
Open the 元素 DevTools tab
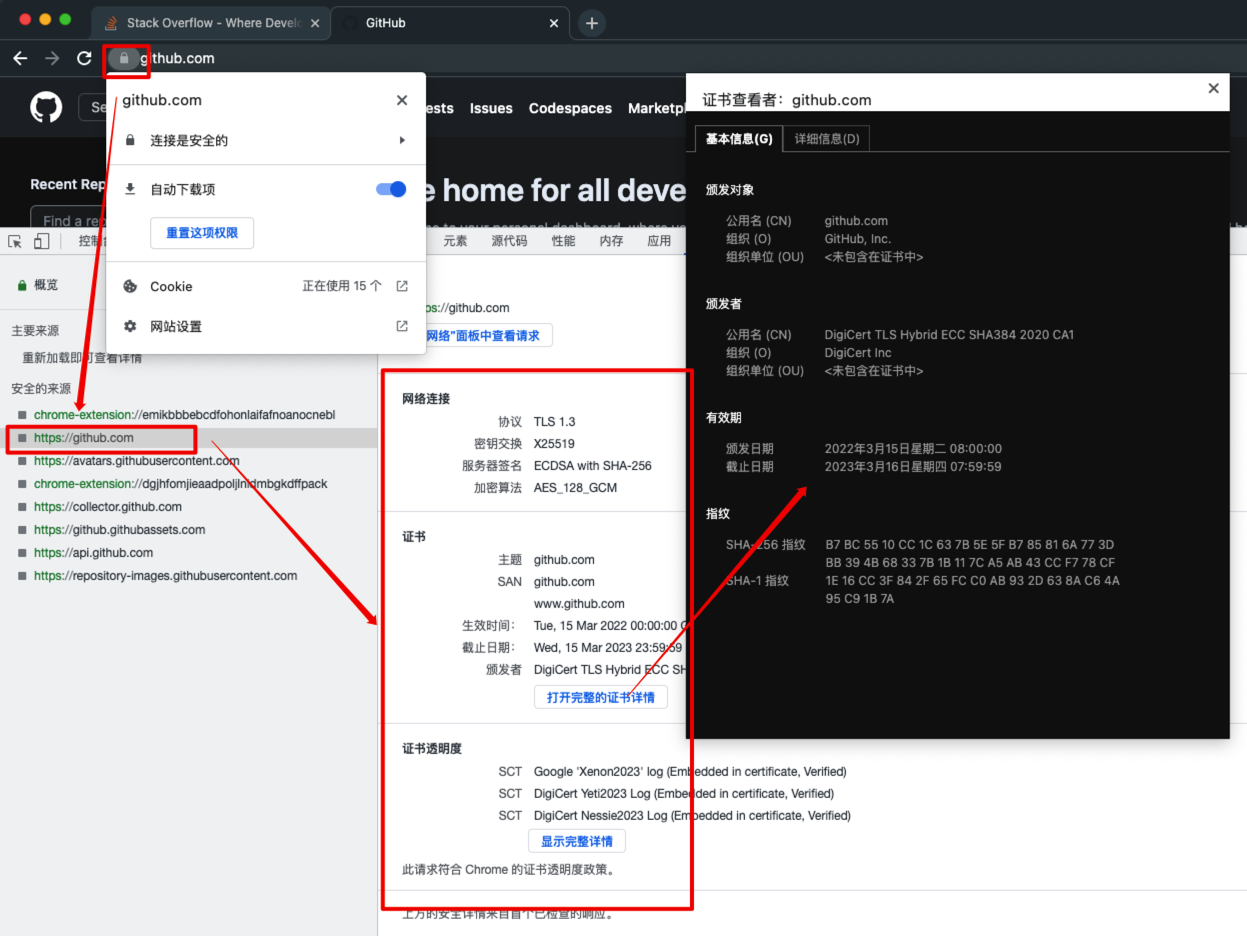click(x=455, y=241)
